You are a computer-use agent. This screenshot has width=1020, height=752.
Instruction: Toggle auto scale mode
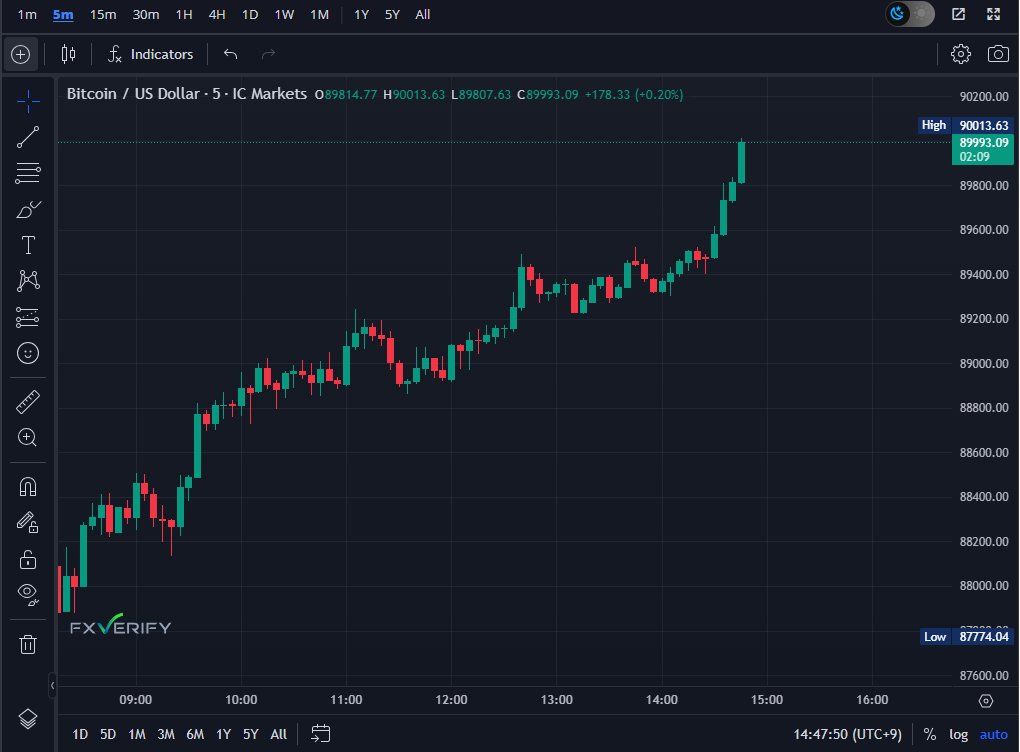click(x=993, y=734)
